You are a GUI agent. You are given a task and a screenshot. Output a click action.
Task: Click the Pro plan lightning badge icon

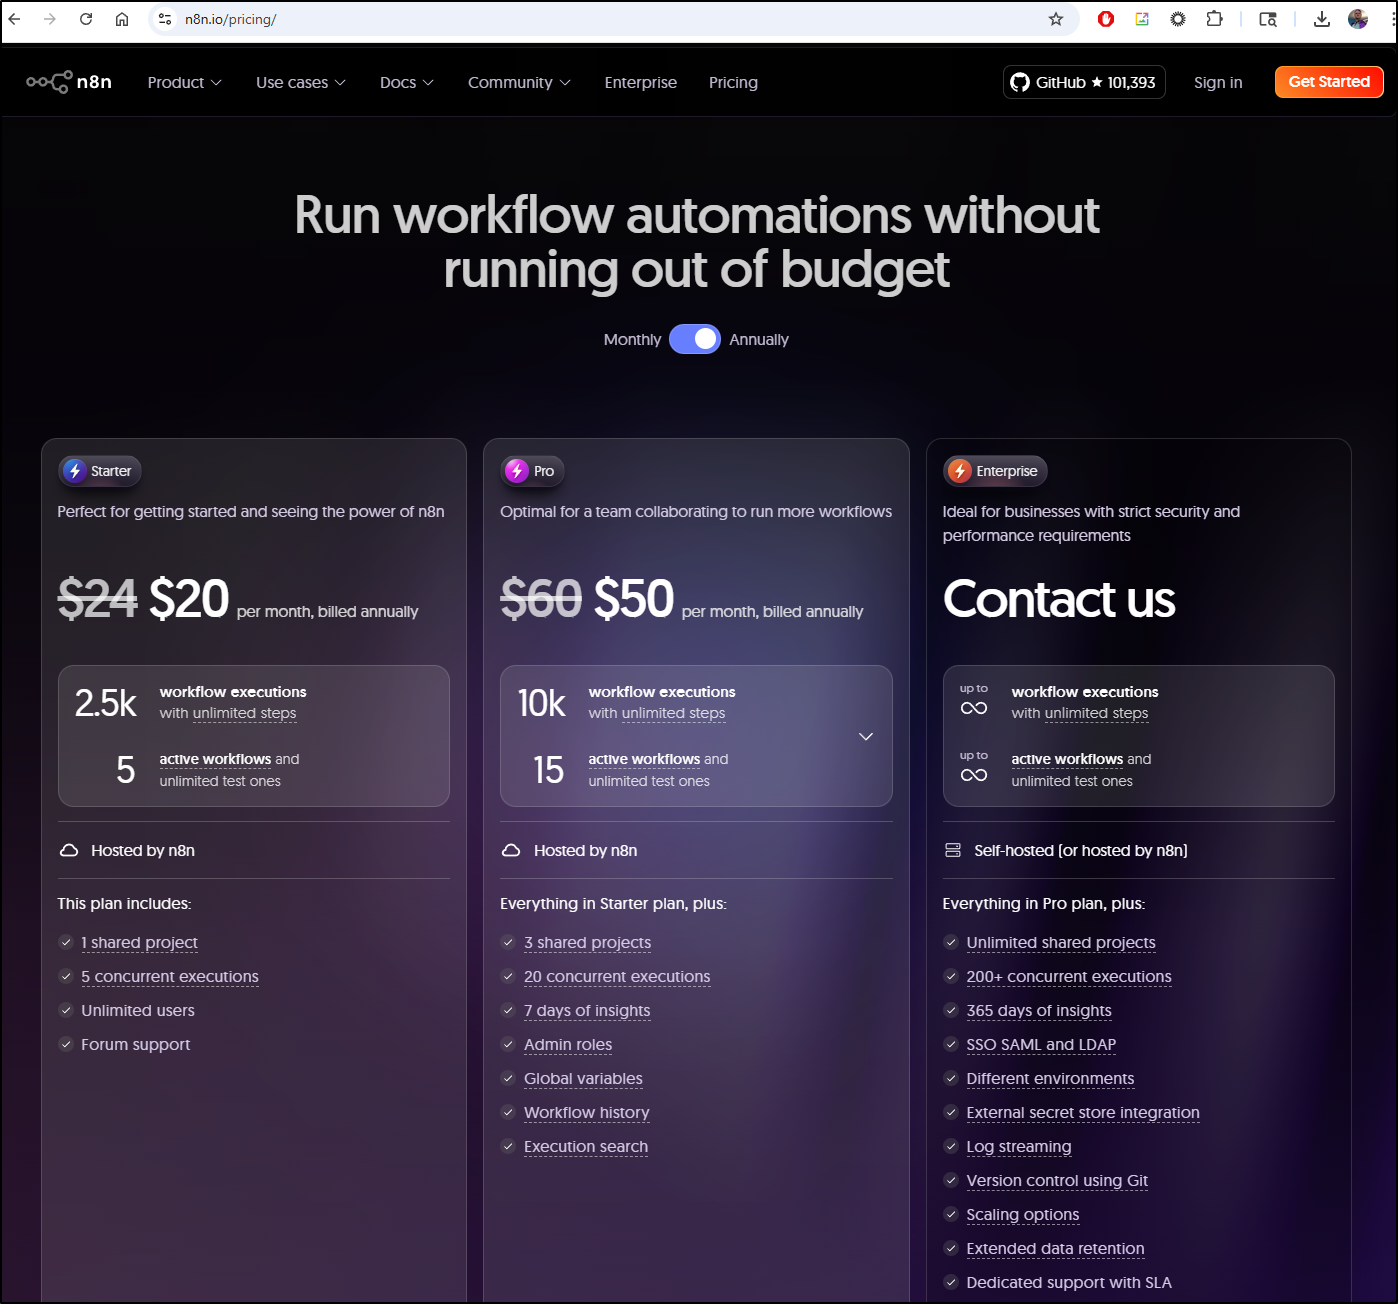[517, 471]
